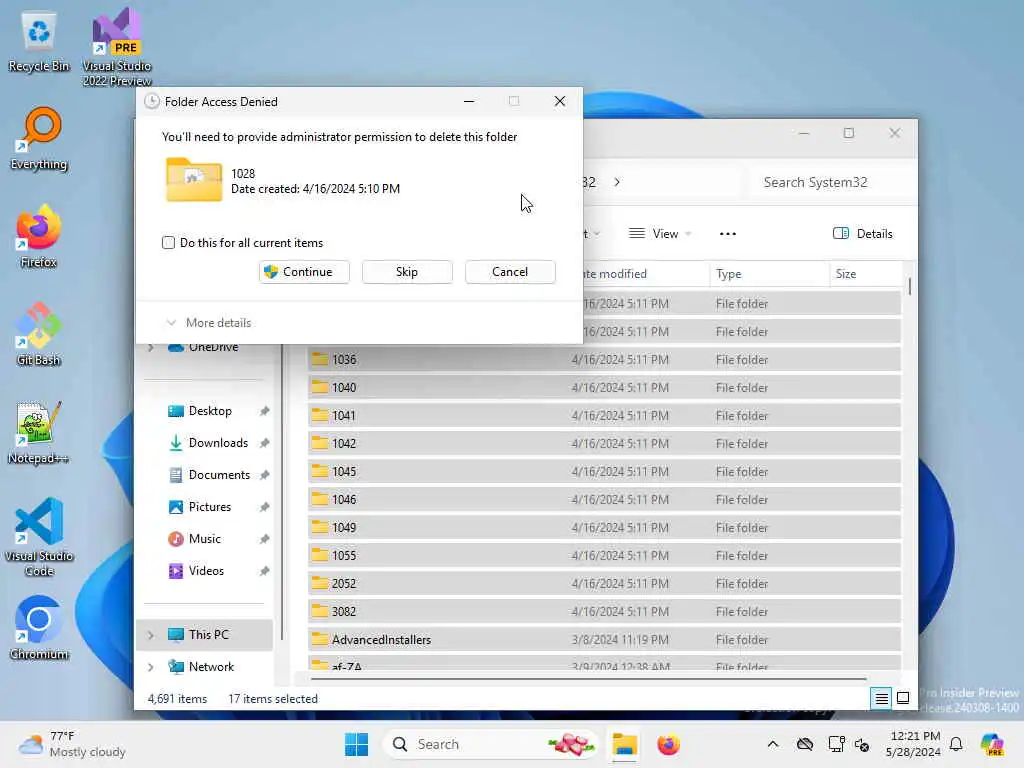The image size is (1024, 768).
Task: Click the breadcrumb chevron after System32
Action: click(x=616, y=182)
